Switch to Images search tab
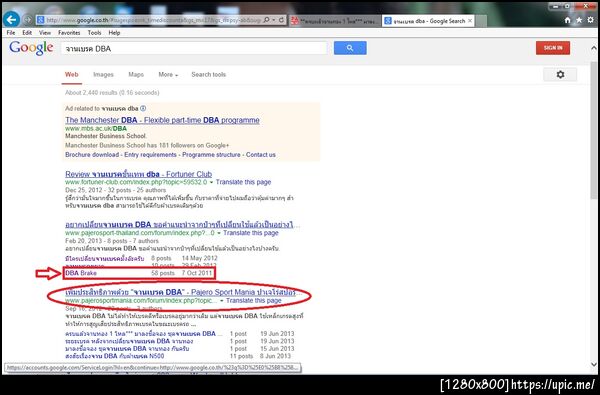 pos(103,75)
